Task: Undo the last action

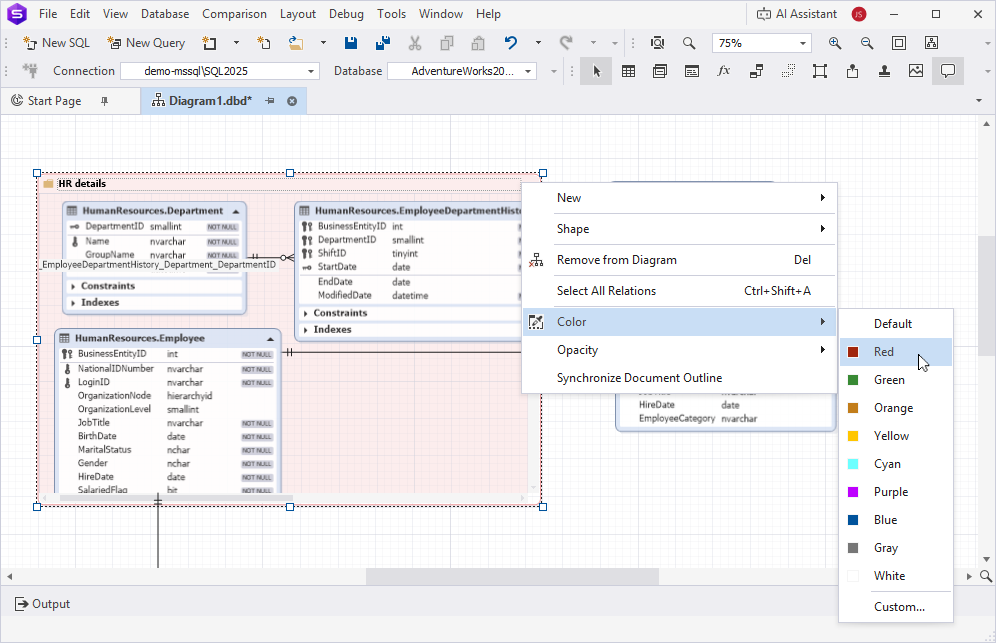Action: point(511,43)
